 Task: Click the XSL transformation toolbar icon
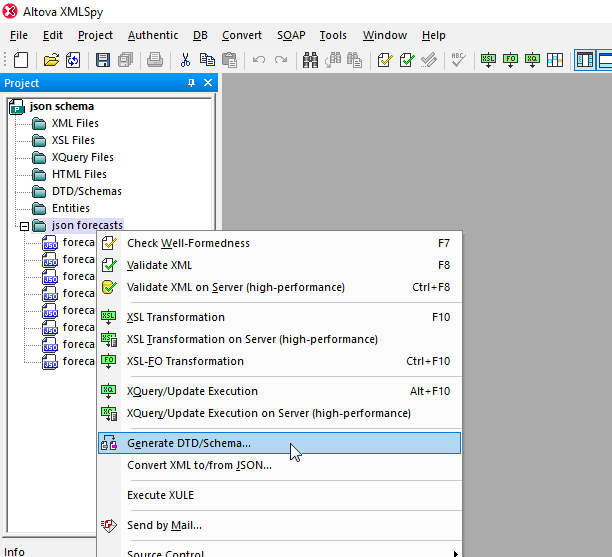489,60
